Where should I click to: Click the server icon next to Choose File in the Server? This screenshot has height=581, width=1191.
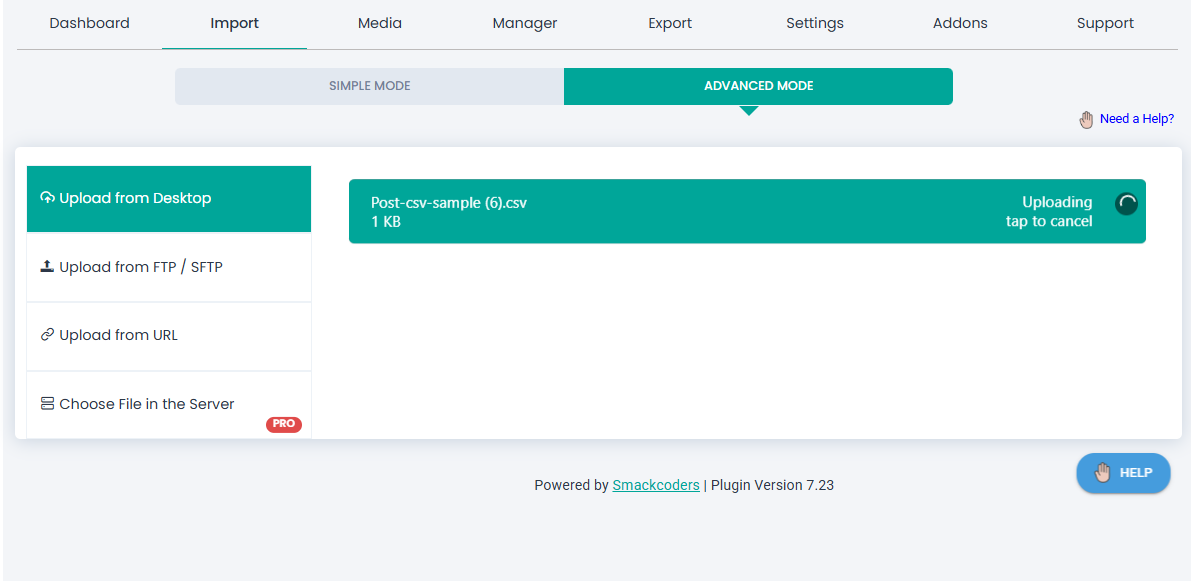click(48, 403)
